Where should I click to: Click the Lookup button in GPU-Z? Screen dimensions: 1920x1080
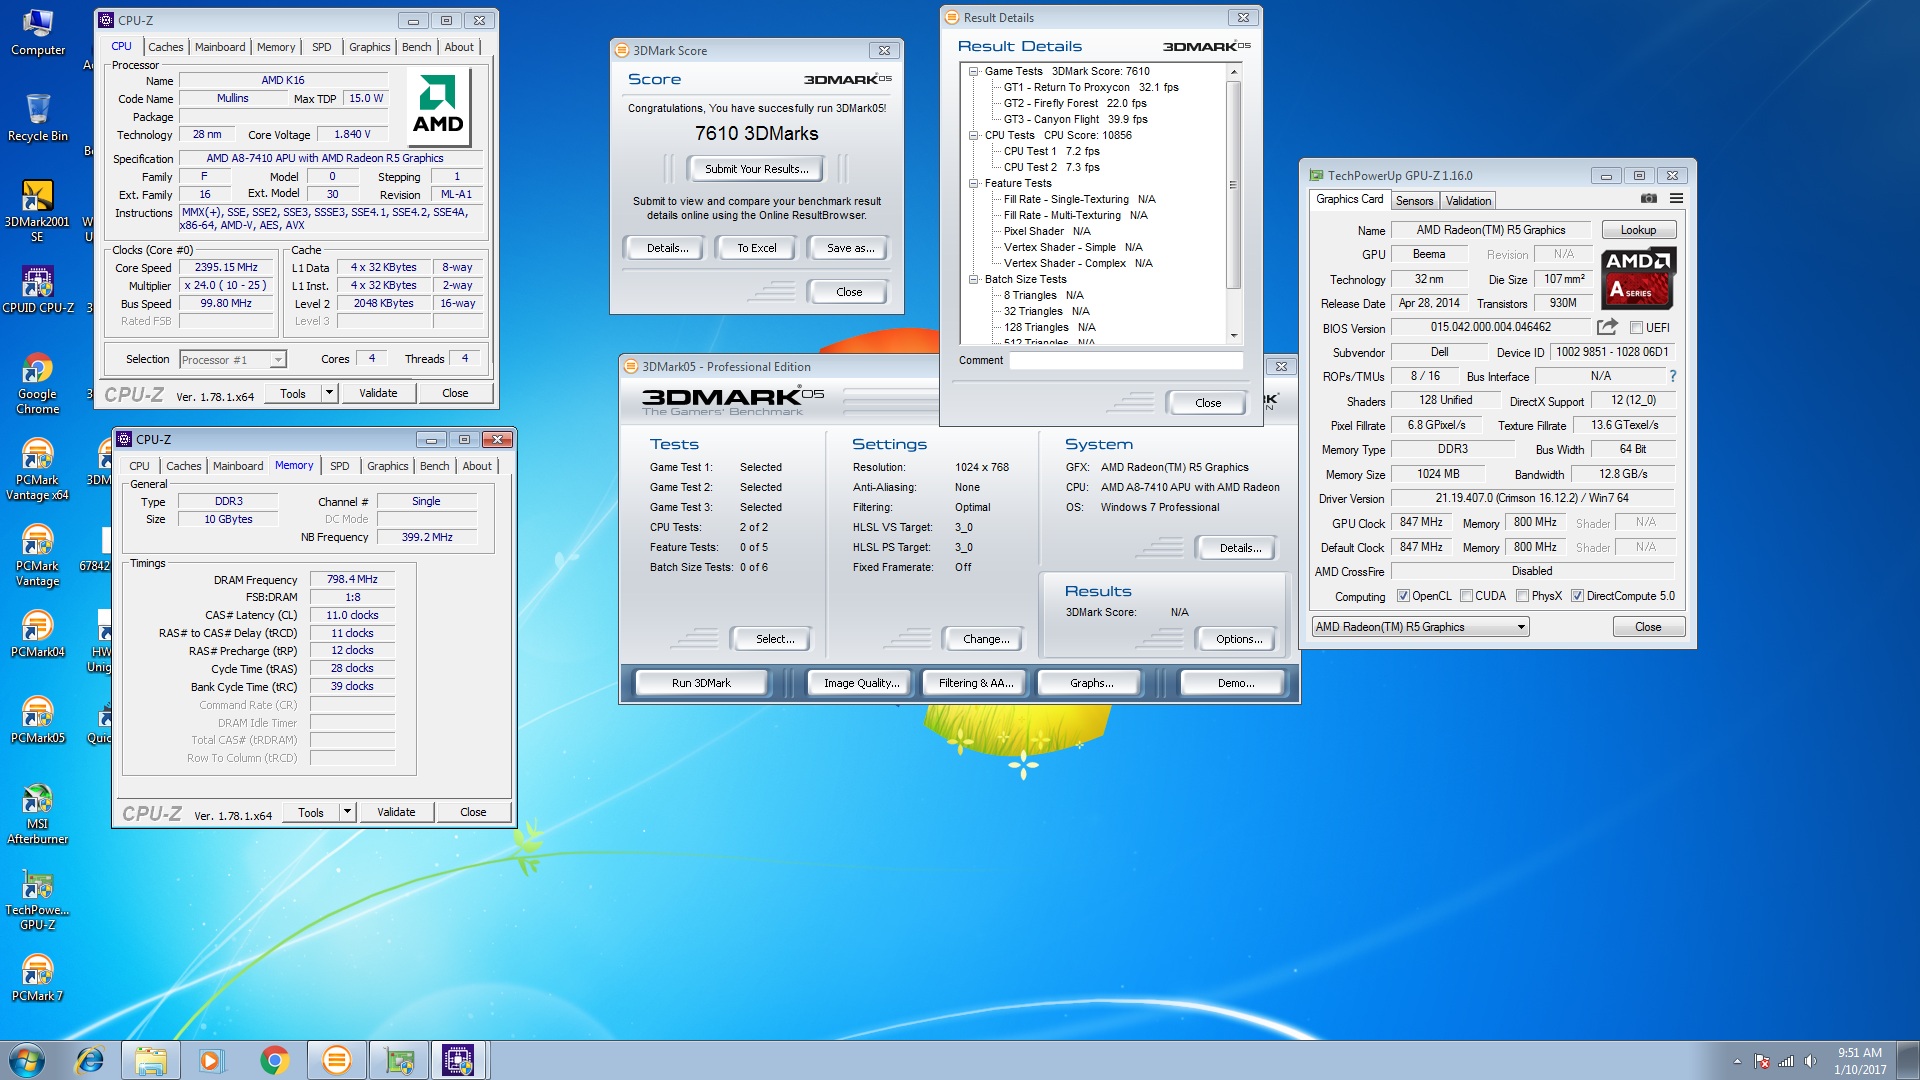coord(1638,230)
